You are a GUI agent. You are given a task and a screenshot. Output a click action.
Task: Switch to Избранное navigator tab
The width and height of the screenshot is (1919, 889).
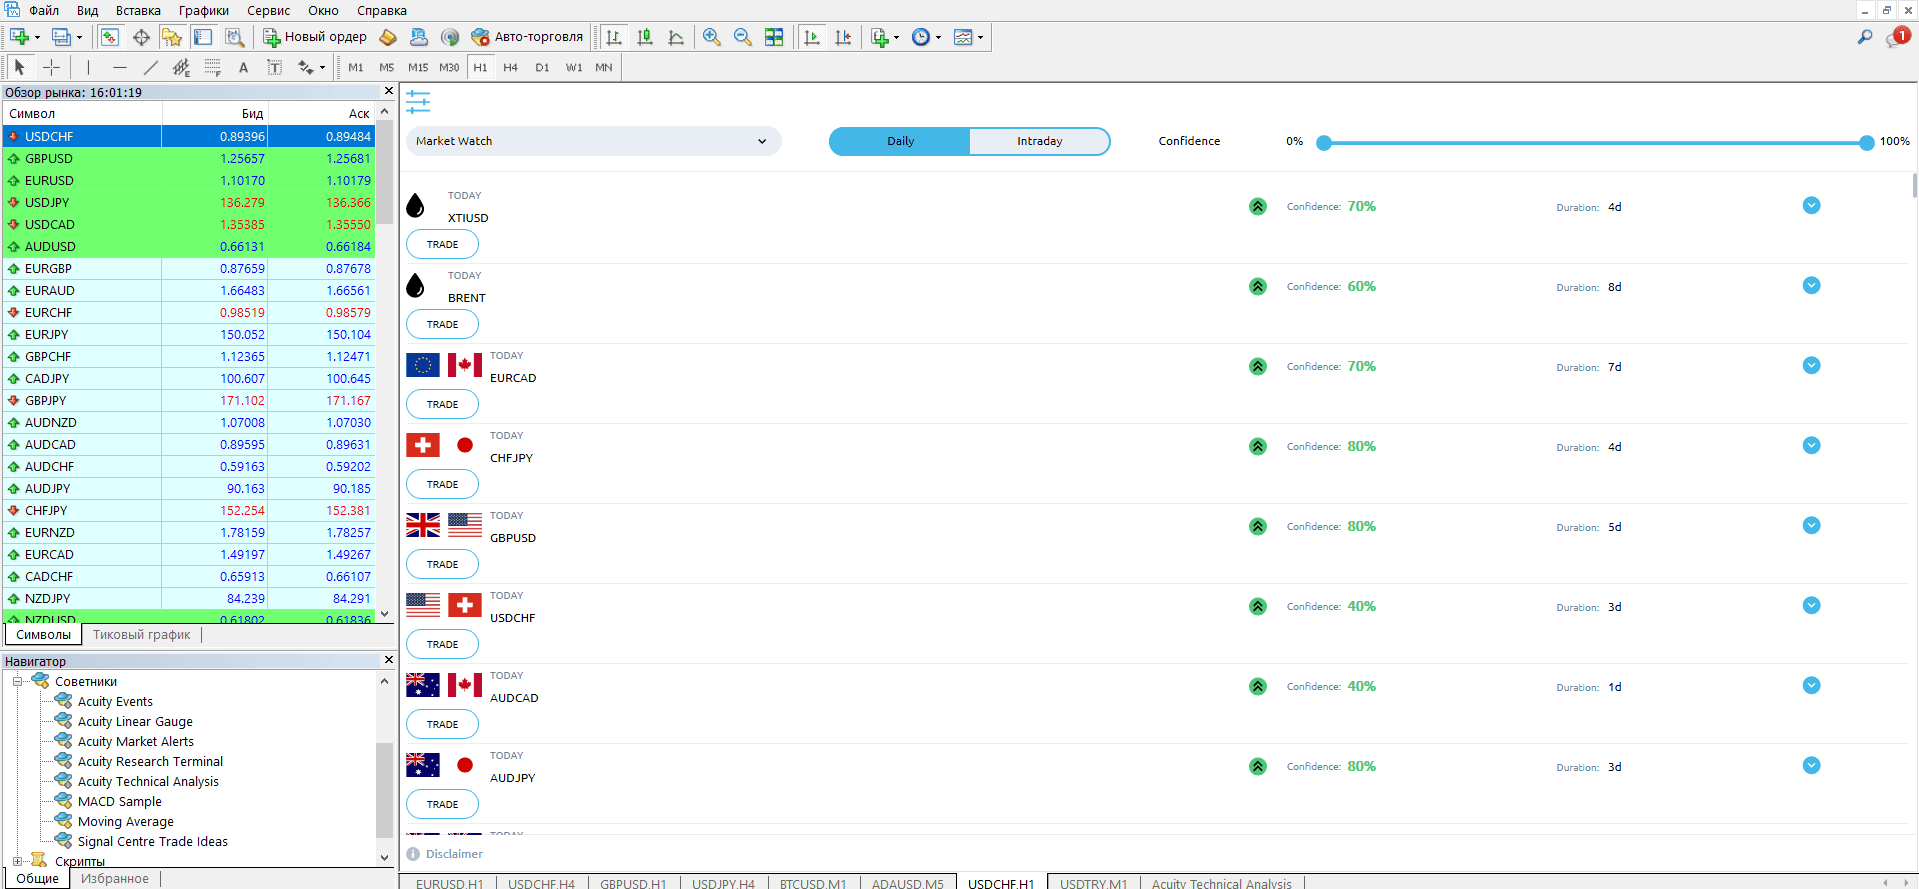tap(115, 879)
